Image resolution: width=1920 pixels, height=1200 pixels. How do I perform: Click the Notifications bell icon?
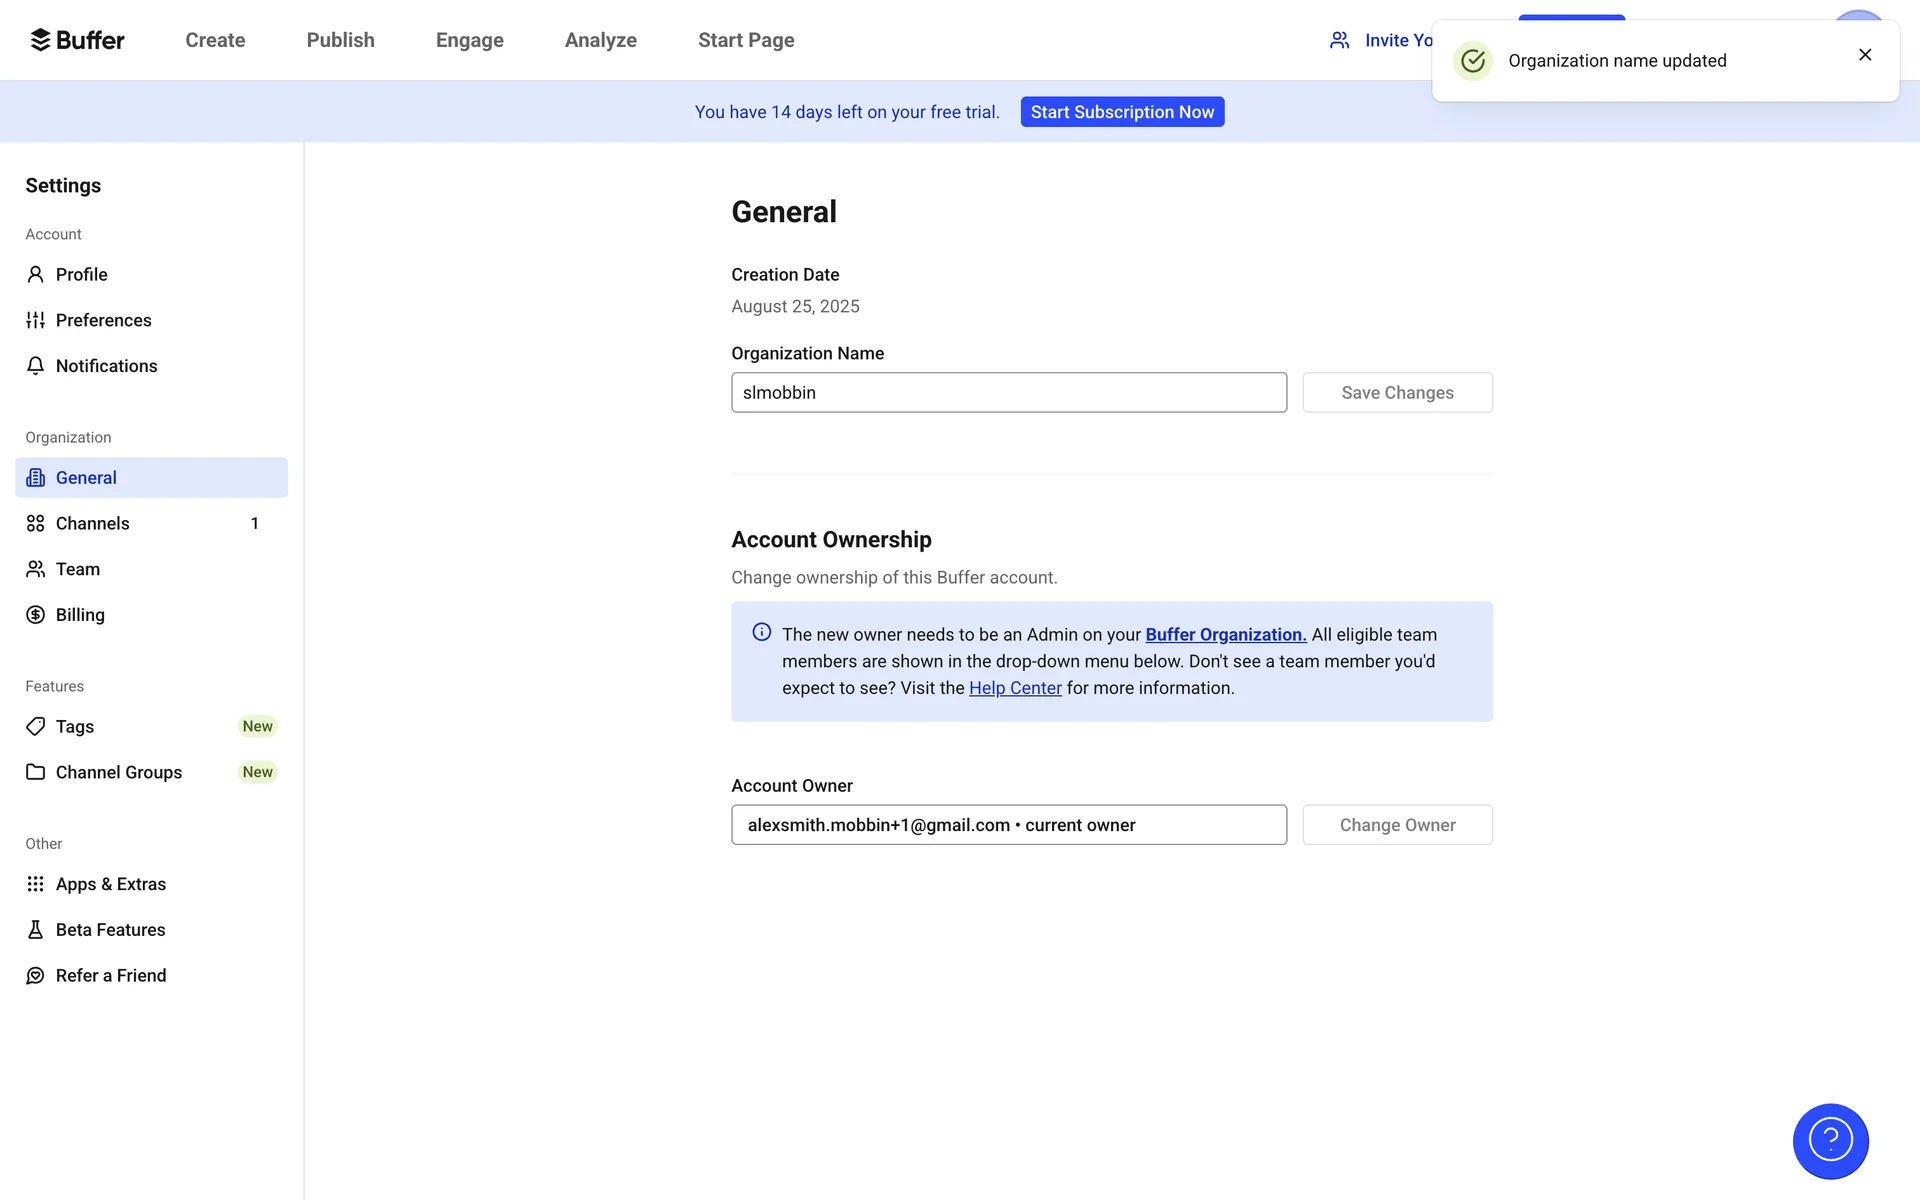36,366
